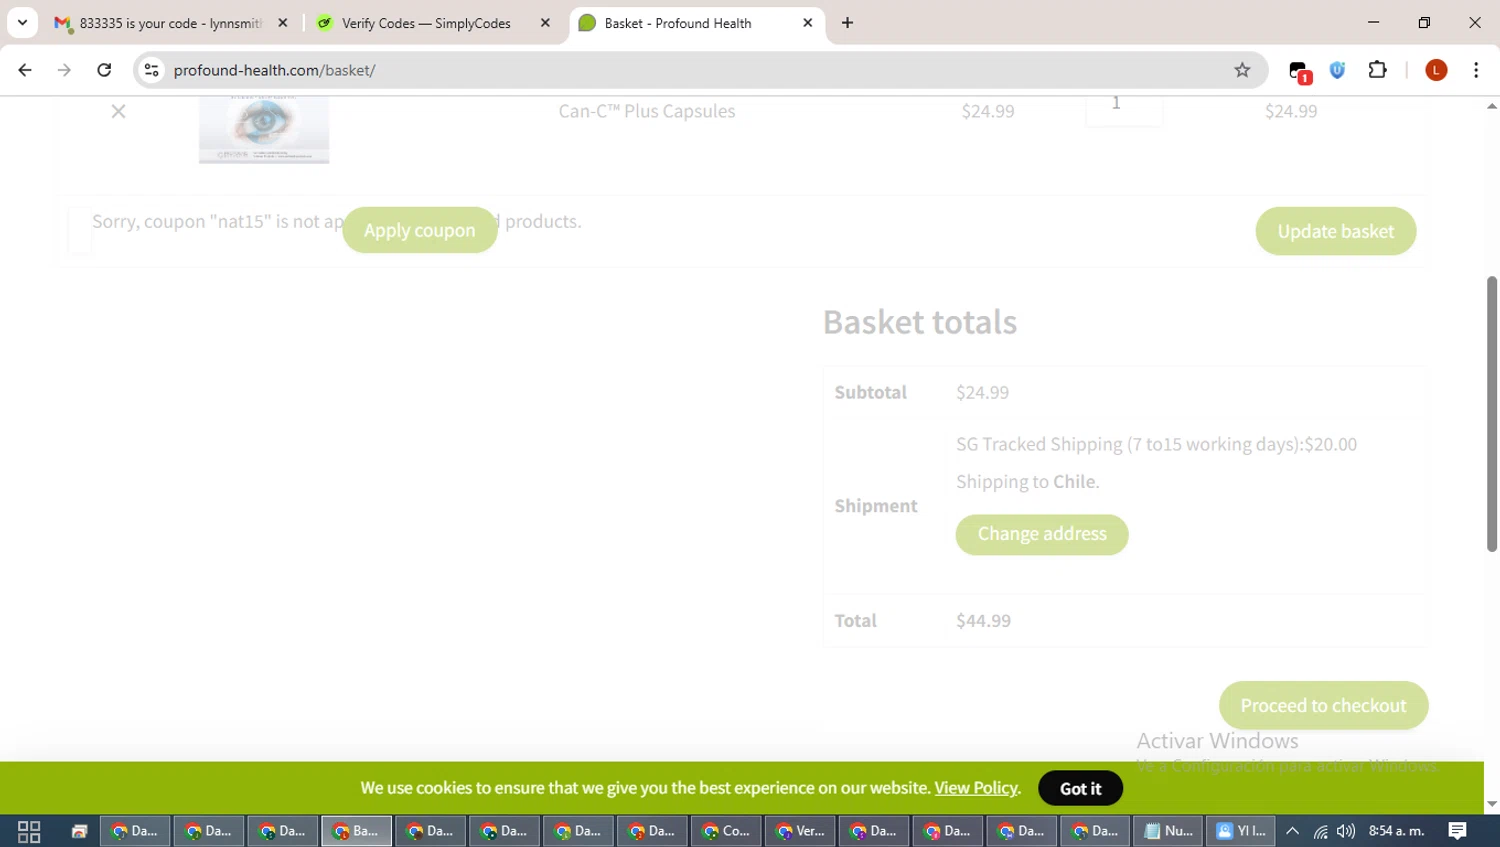View site information icon in address bar
The image size is (1500, 847).
pos(152,70)
